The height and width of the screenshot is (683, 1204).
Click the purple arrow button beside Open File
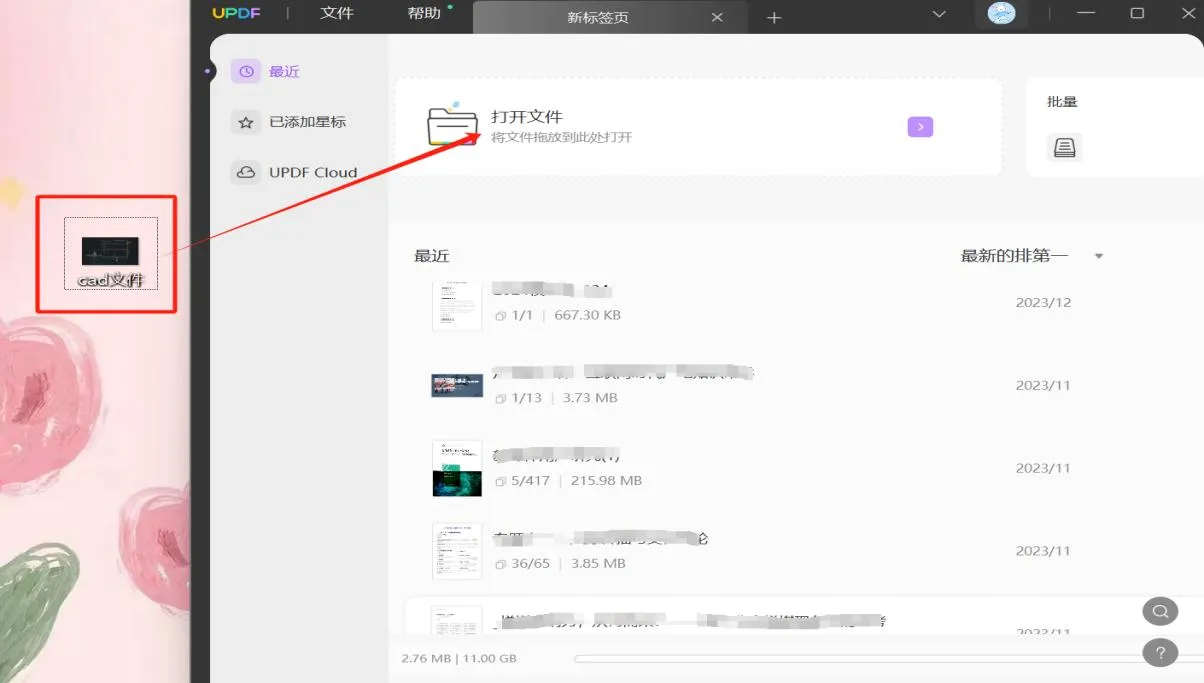(x=920, y=127)
